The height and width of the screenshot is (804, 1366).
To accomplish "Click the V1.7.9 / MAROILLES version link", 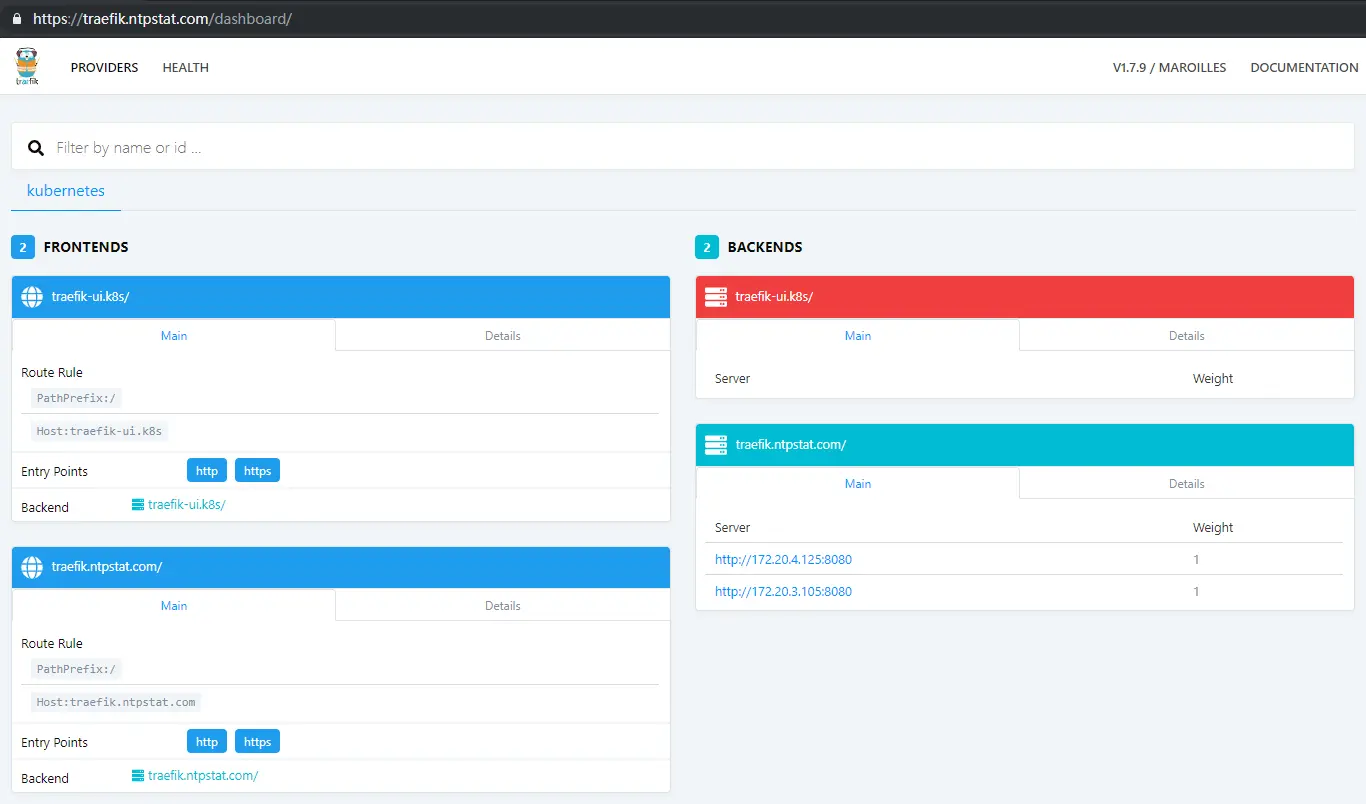I will 1169,67.
